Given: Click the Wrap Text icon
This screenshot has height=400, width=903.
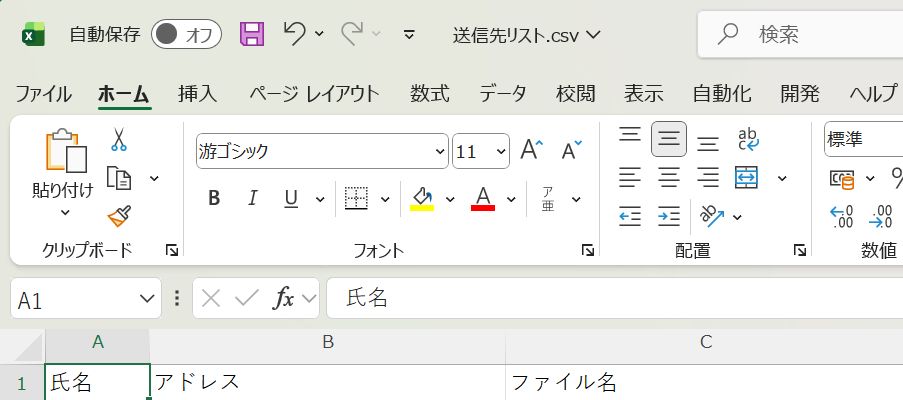Looking at the screenshot, I should coord(747,139).
